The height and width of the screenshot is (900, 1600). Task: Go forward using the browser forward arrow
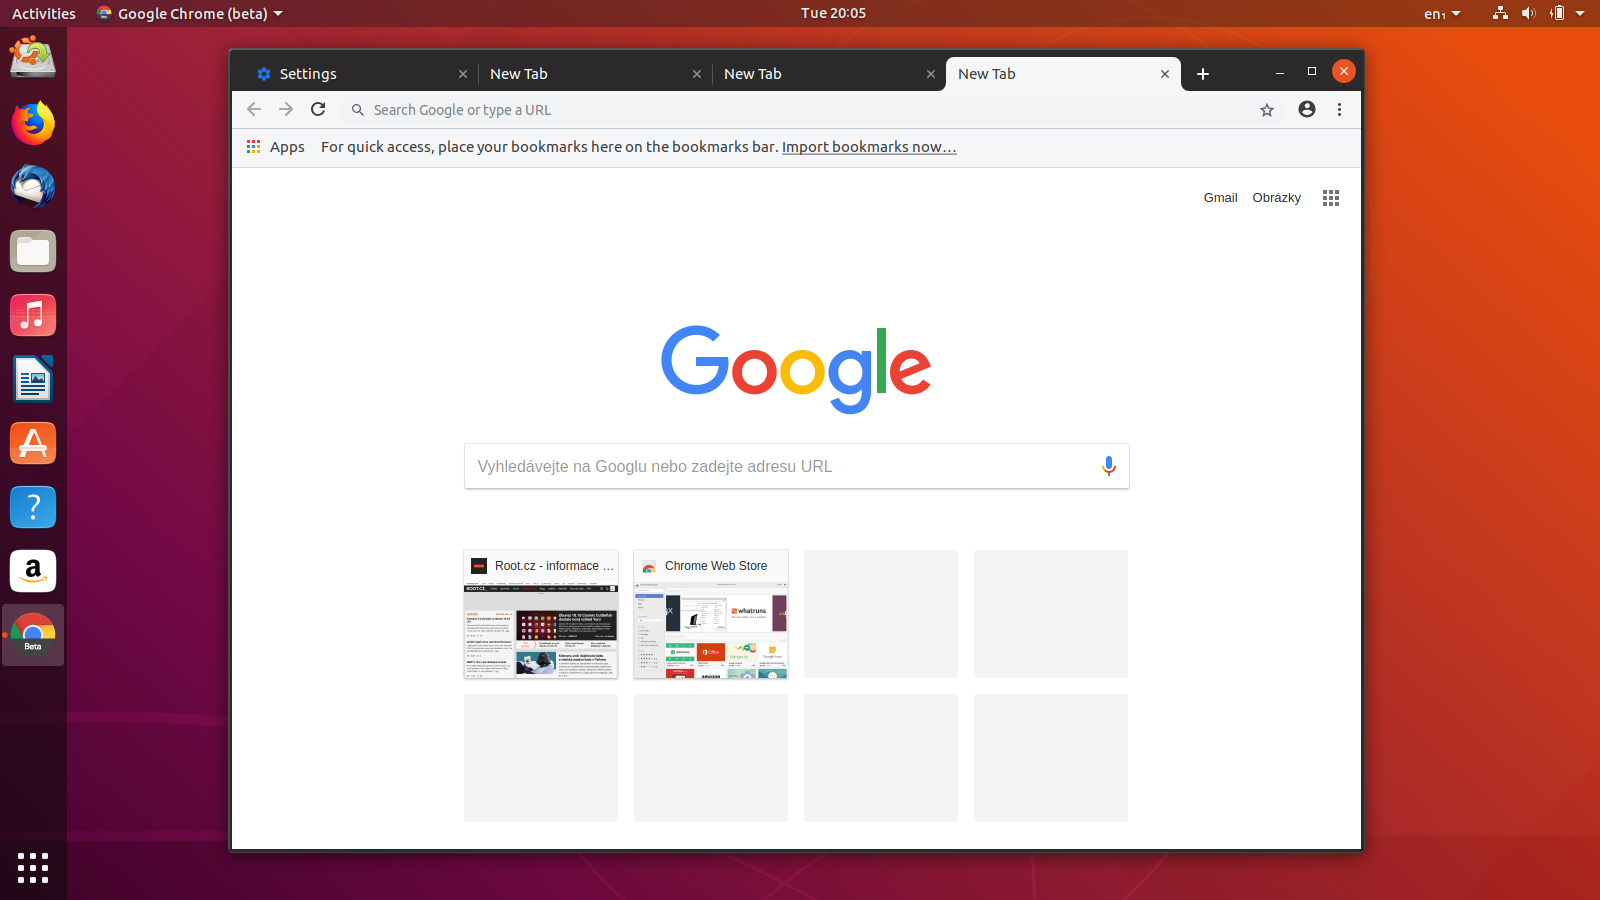(286, 110)
